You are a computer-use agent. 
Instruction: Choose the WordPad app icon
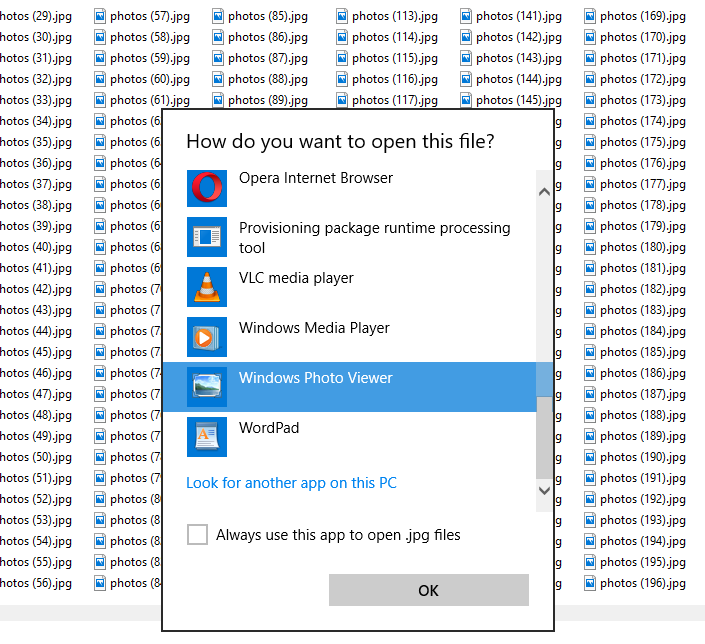tap(207, 437)
